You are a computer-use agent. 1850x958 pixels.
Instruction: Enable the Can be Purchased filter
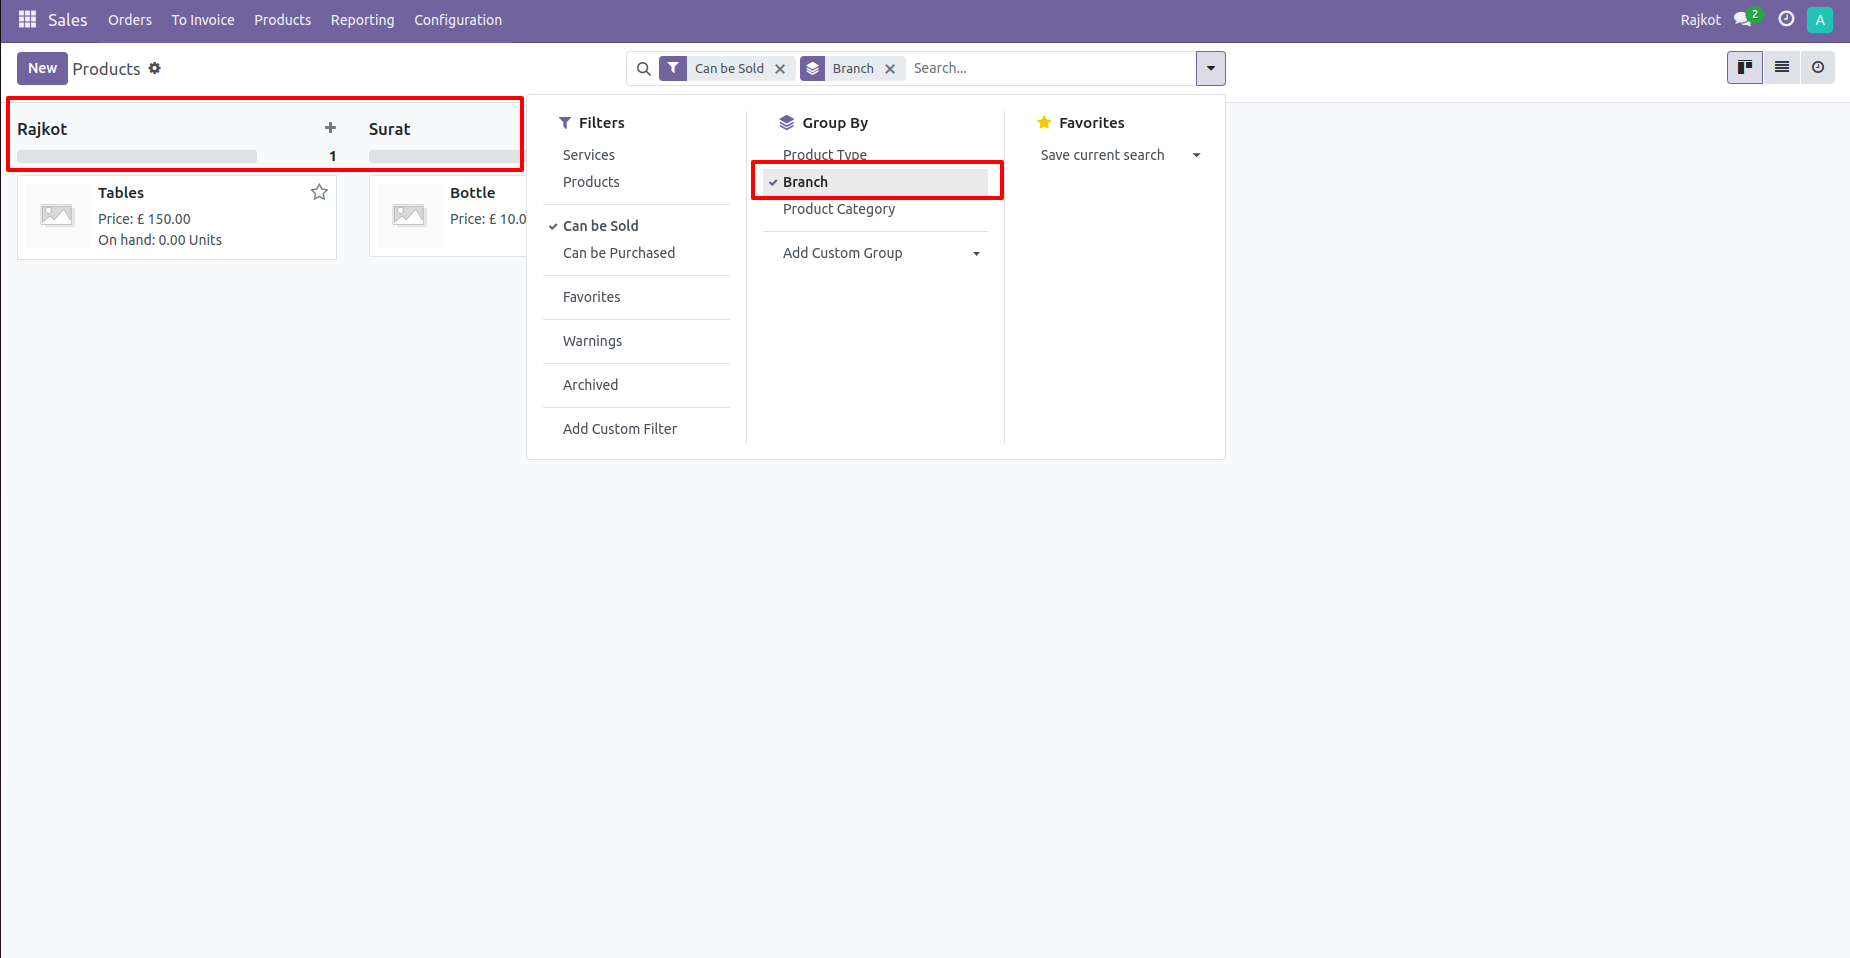pos(618,253)
